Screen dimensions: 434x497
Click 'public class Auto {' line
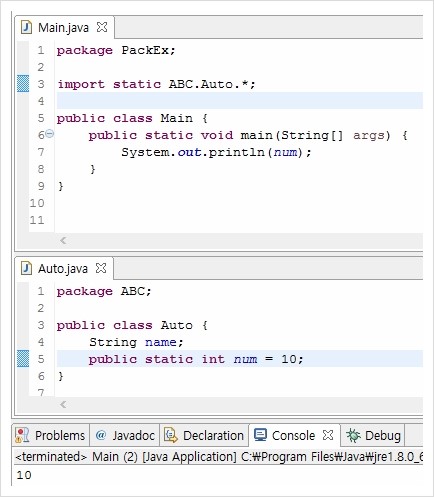tap(132, 325)
